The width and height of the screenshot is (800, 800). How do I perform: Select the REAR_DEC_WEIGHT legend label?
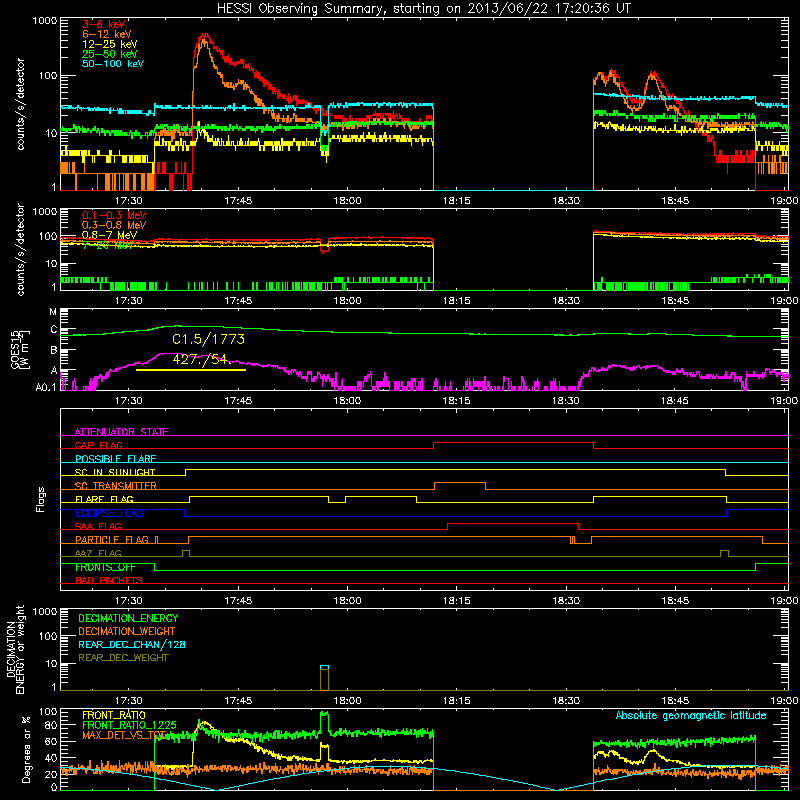(x=123, y=658)
